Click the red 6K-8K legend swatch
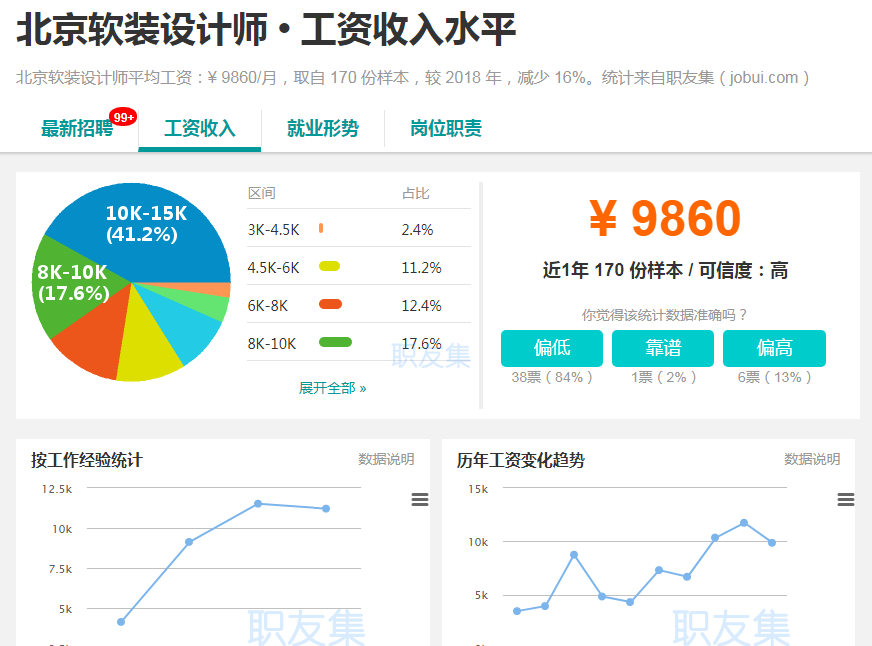 click(330, 304)
